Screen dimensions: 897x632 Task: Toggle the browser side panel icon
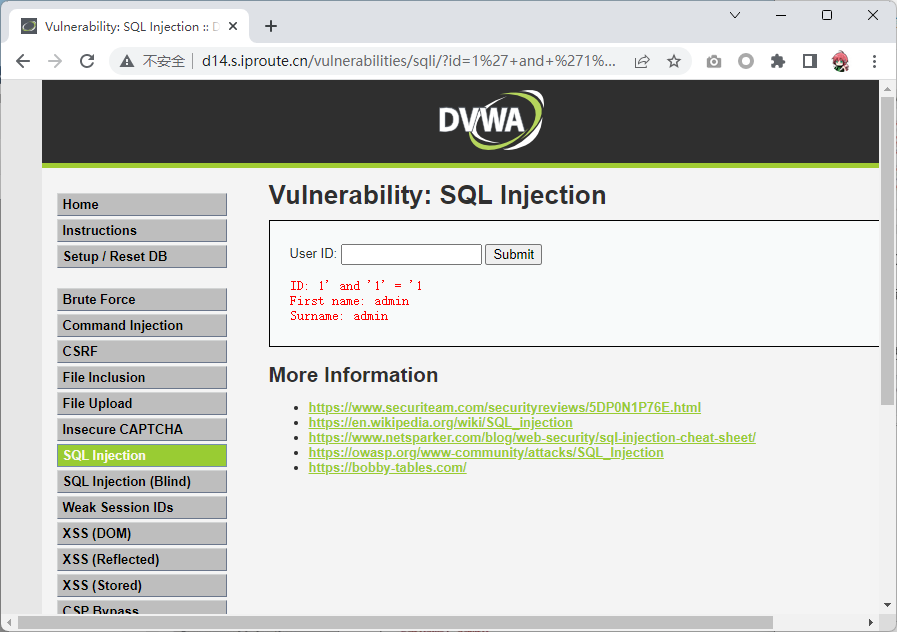[810, 61]
